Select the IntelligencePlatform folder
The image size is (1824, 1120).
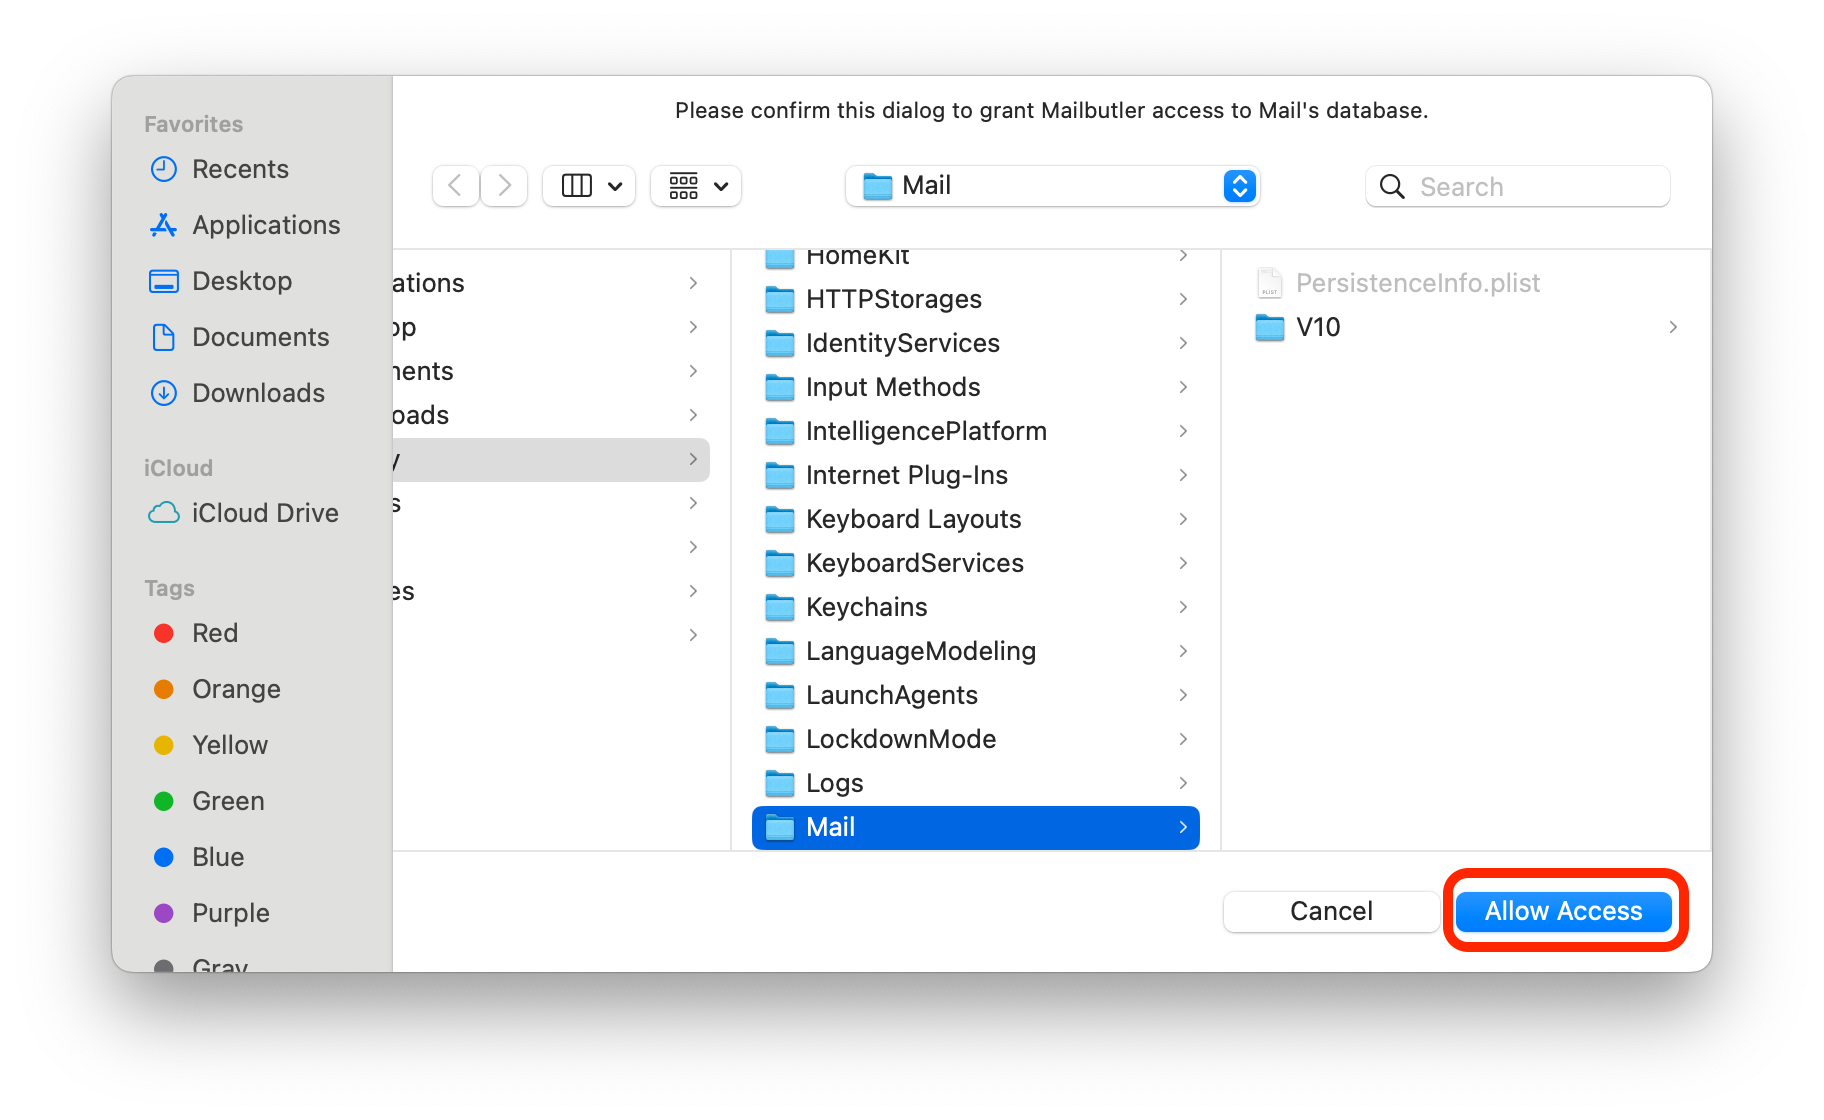976,431
